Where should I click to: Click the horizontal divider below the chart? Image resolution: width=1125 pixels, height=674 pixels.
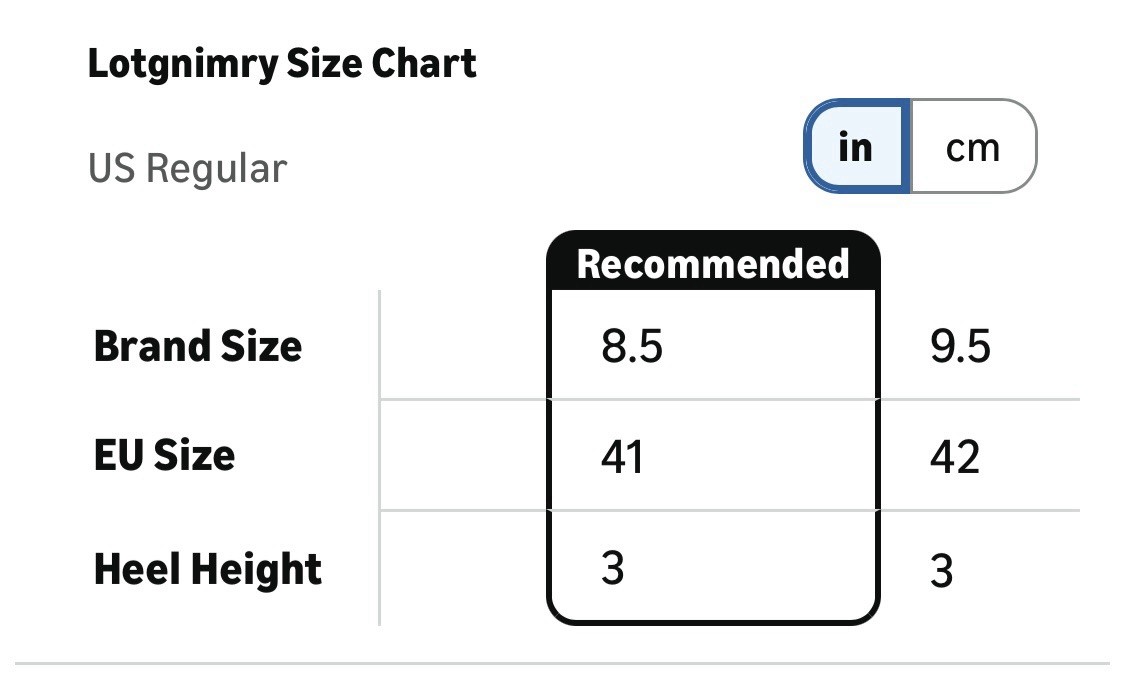pos(562,662)
